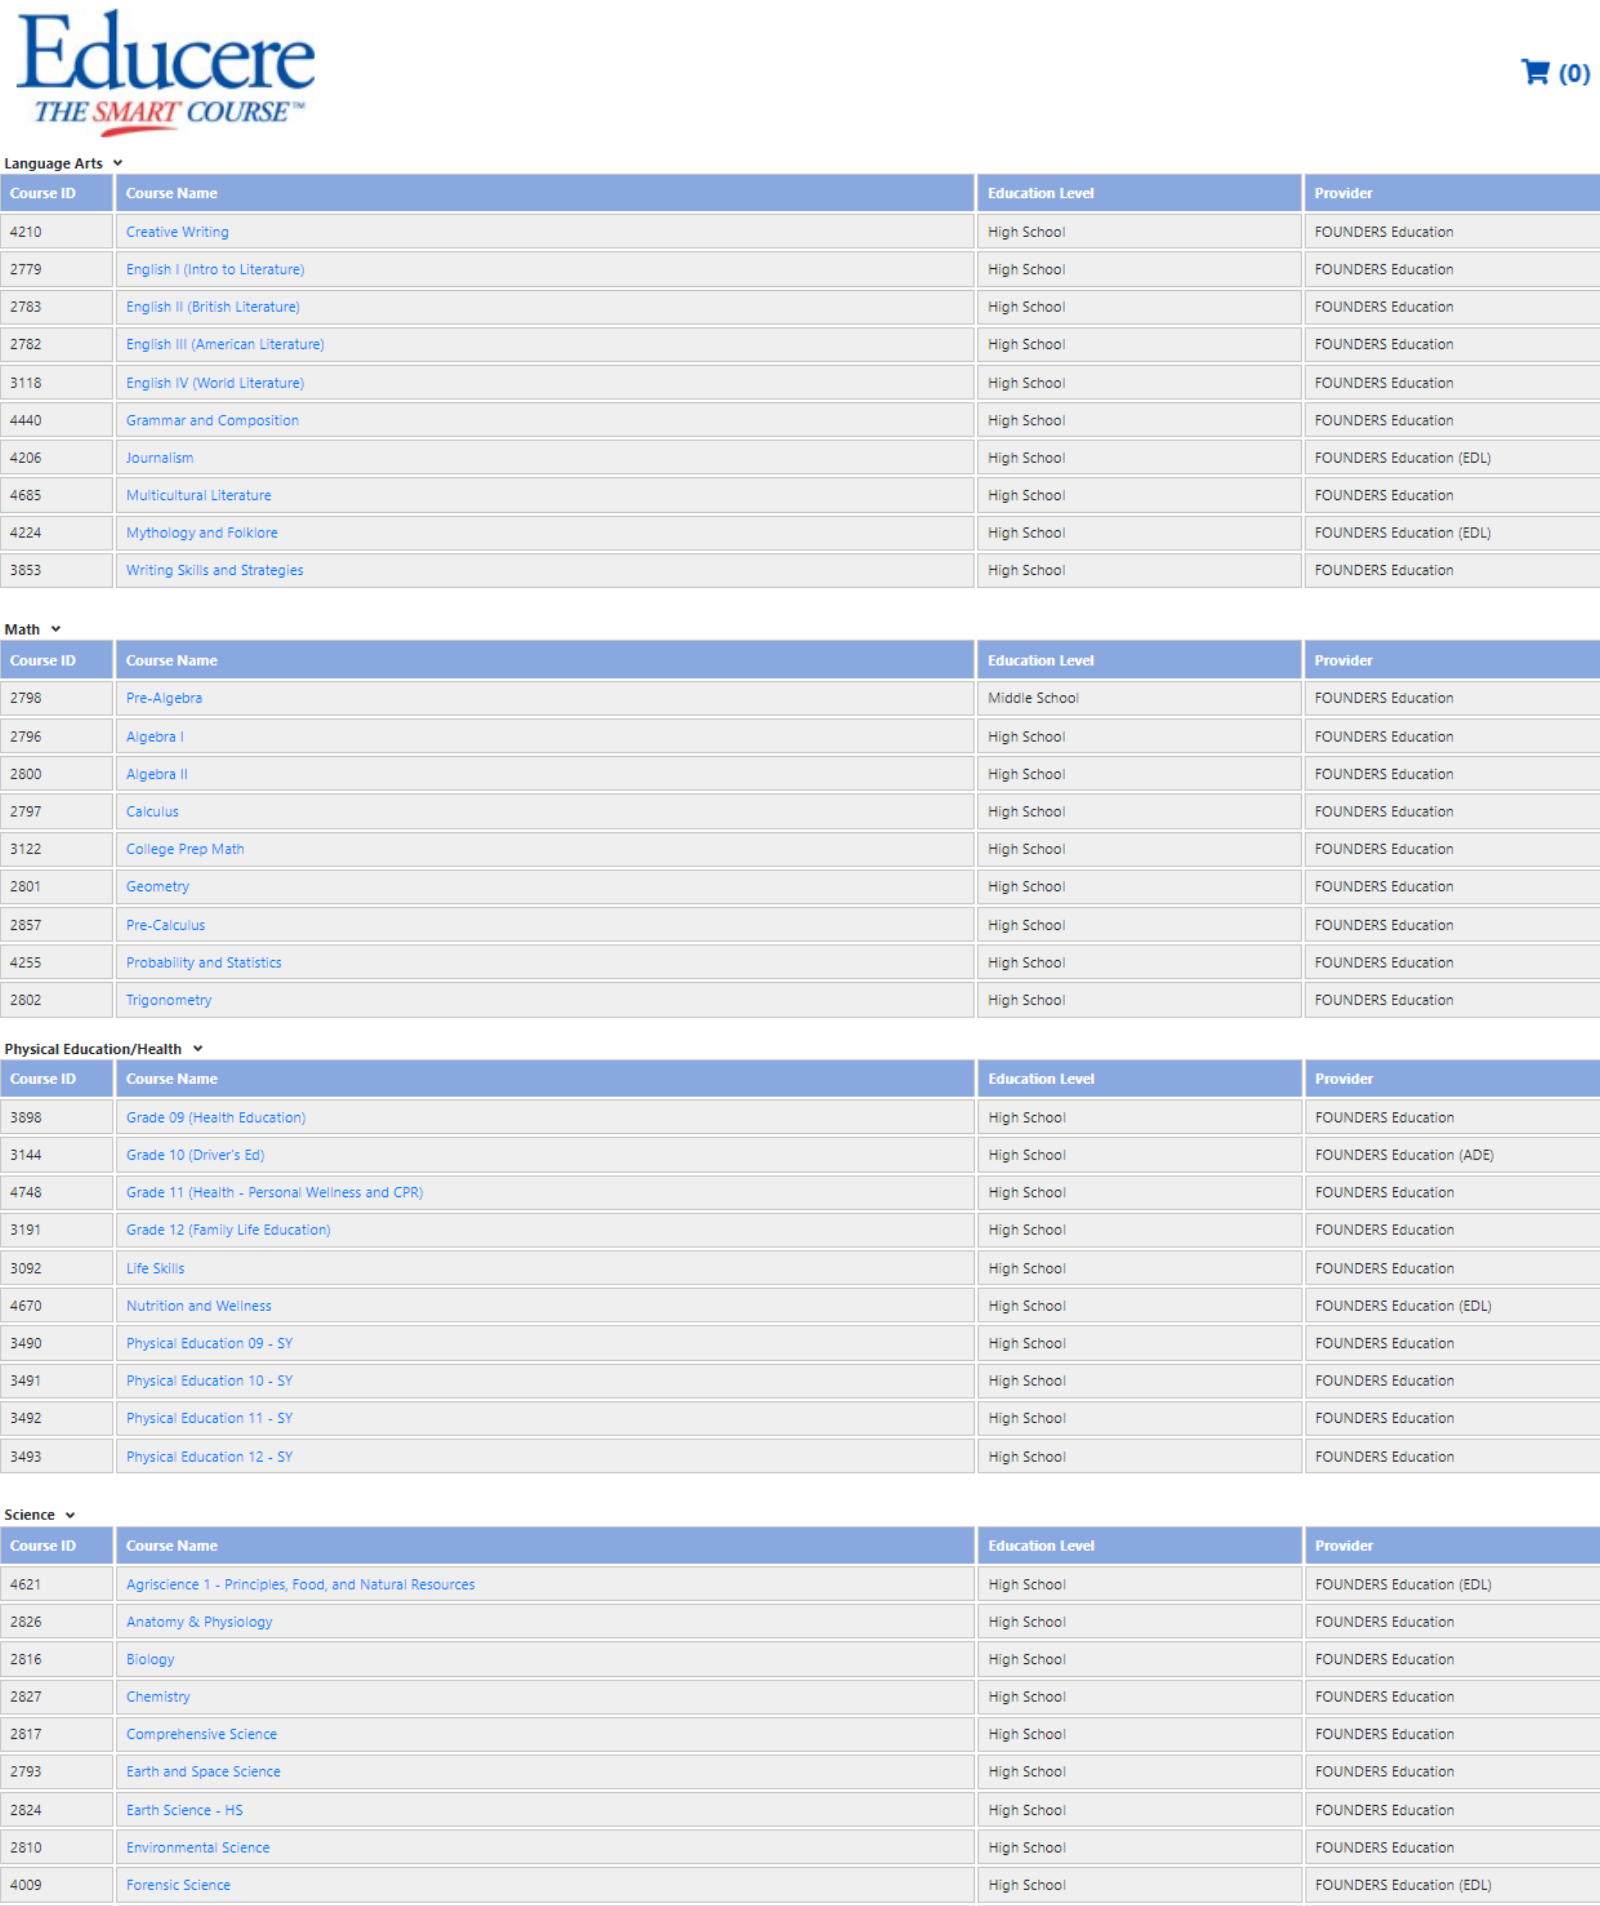Image resolution: width=1600 pixels, height=1906 pixels.
Task: Collapse the Language Arts section
Action: coord(117,163)
